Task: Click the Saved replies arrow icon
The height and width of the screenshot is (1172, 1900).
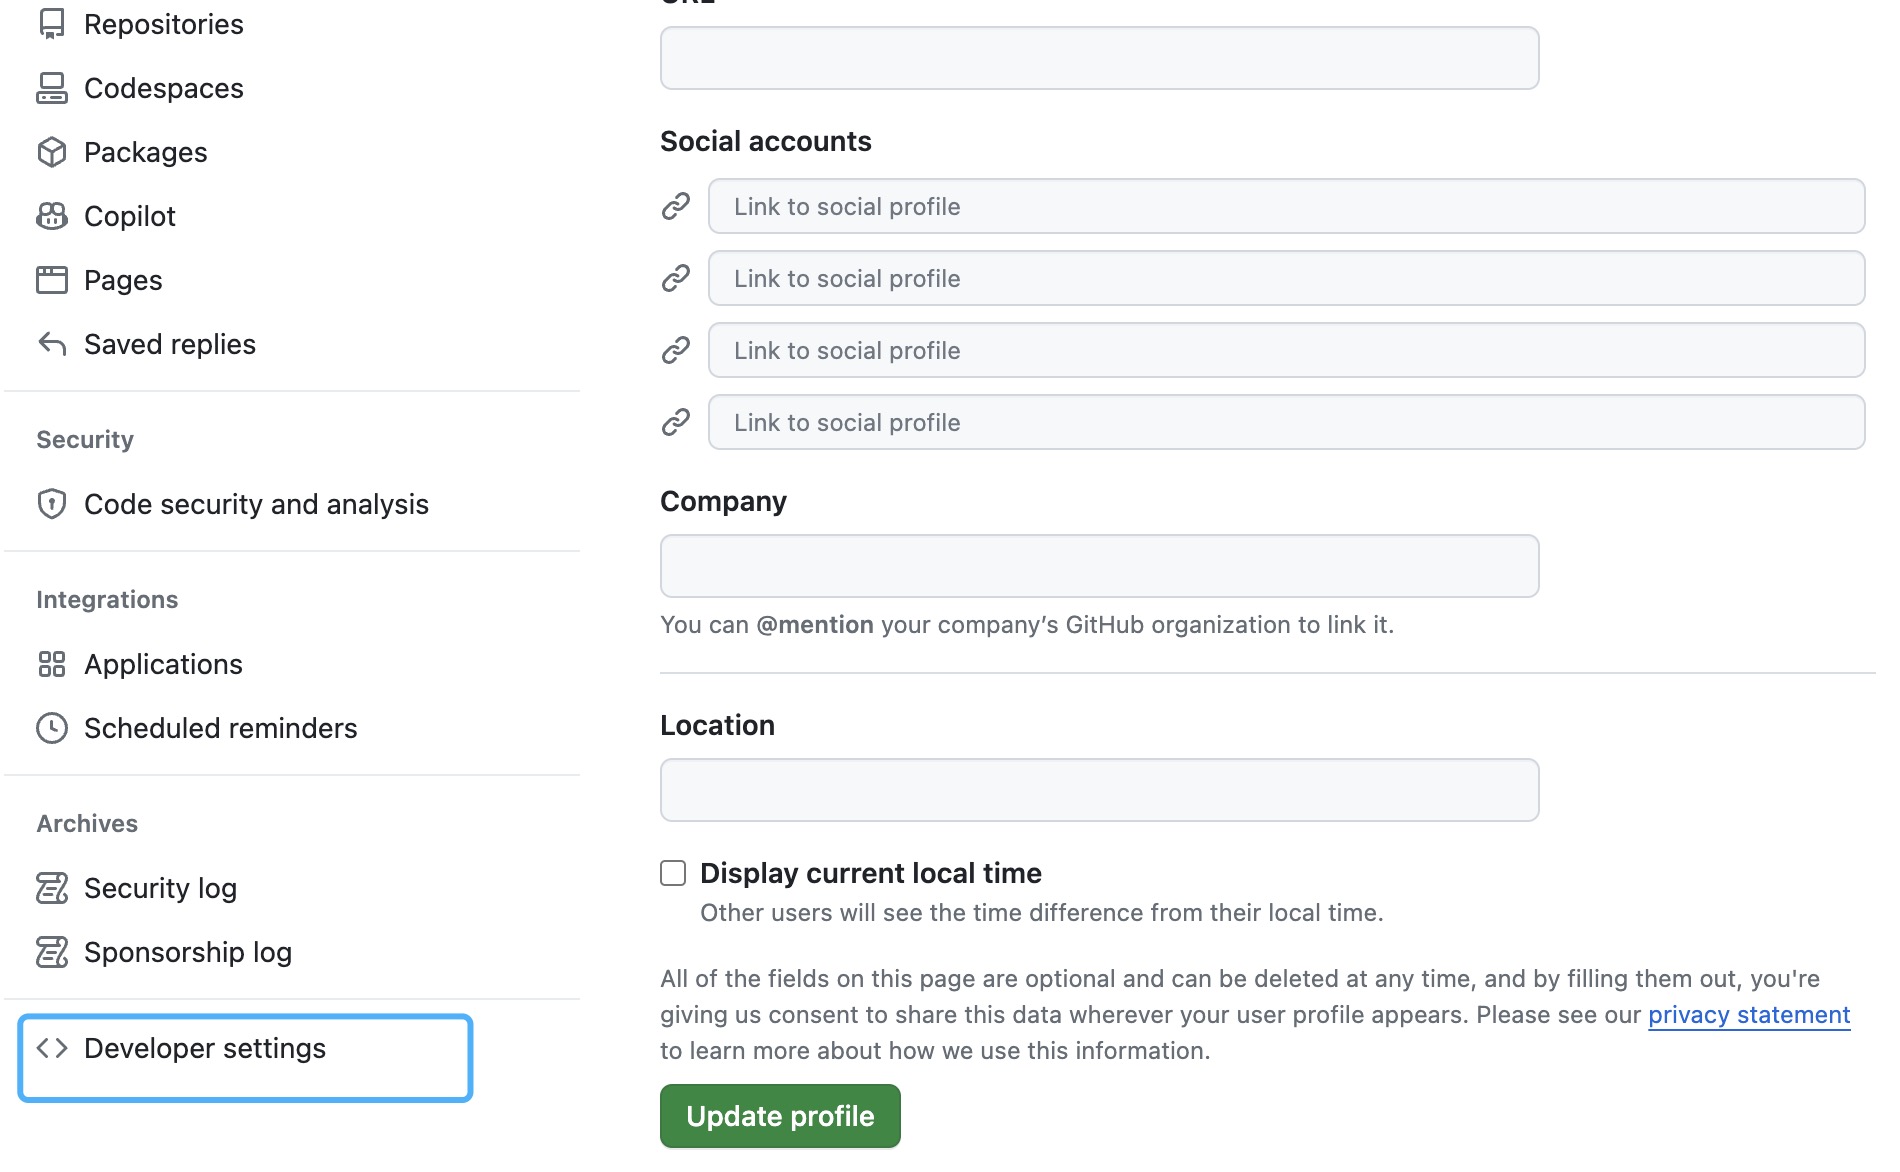Action: tap(52, 344)
